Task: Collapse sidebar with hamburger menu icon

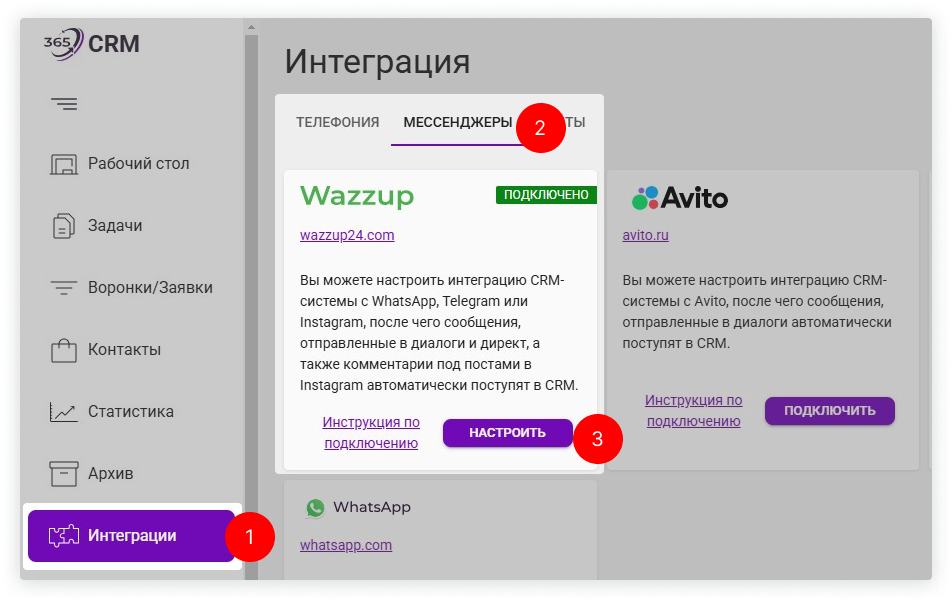Action: click(64, 104)
